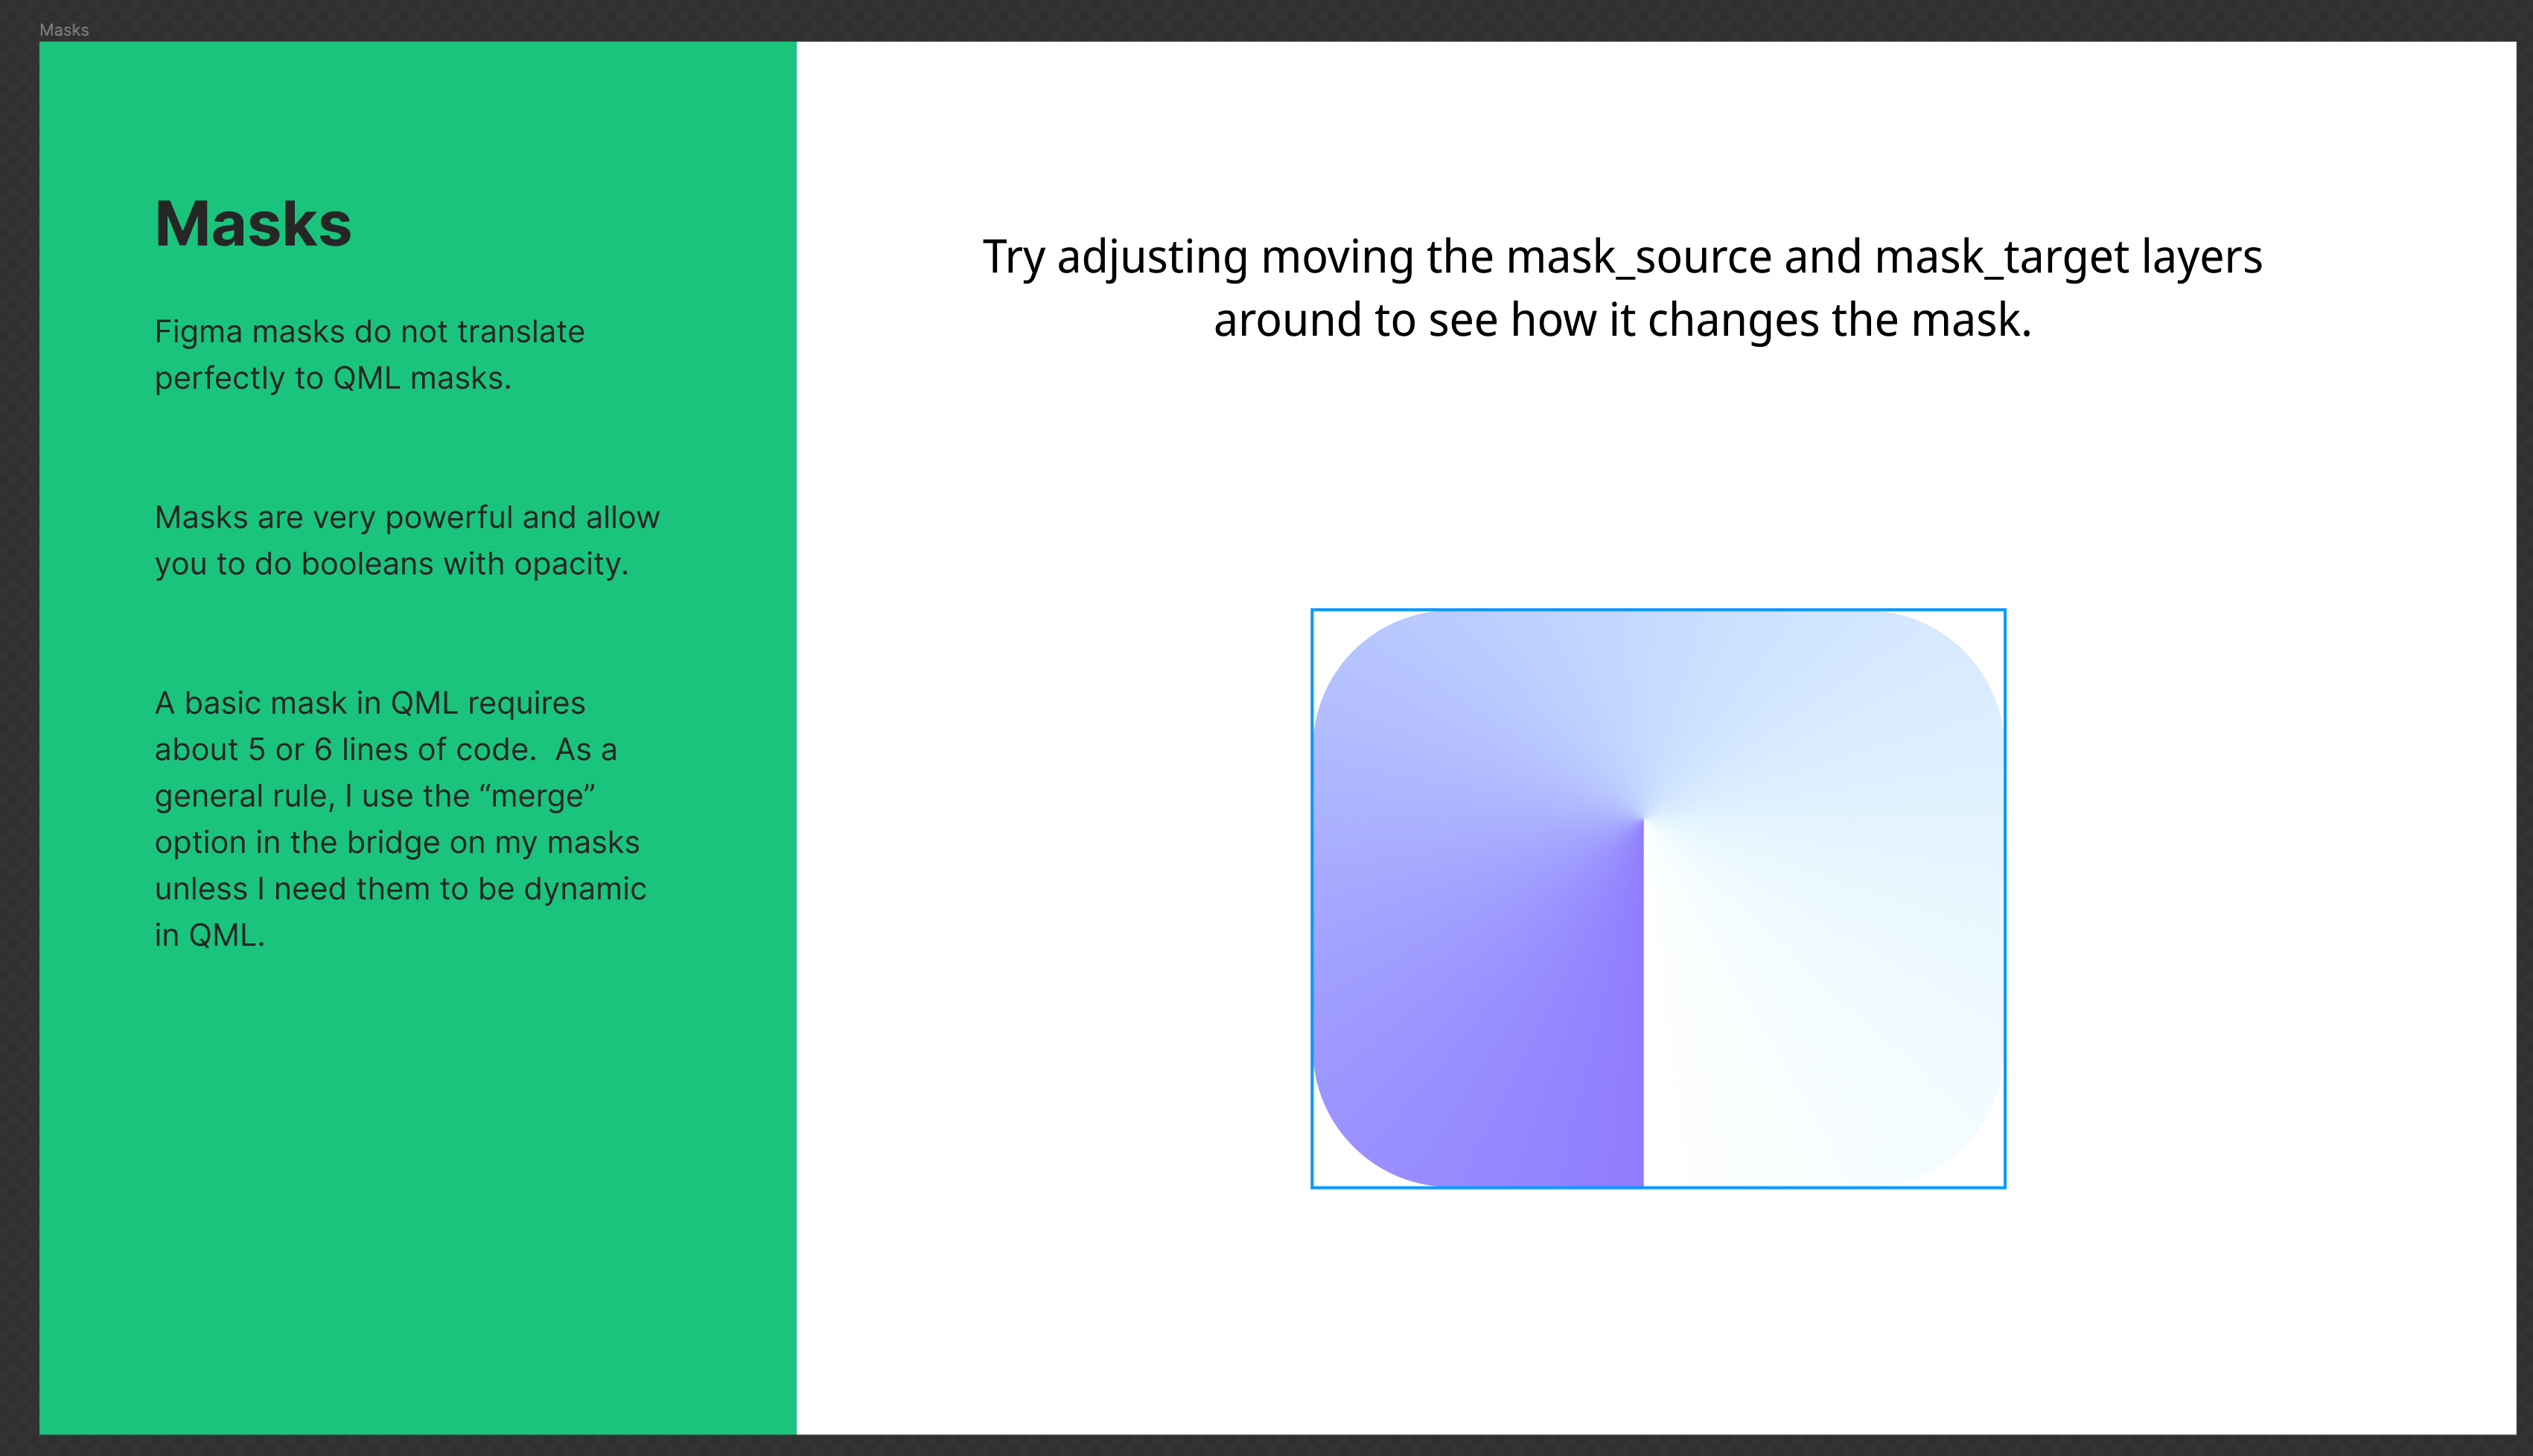
Task: Click the word mask_source in the instructions
Action: coord(1639,257)
